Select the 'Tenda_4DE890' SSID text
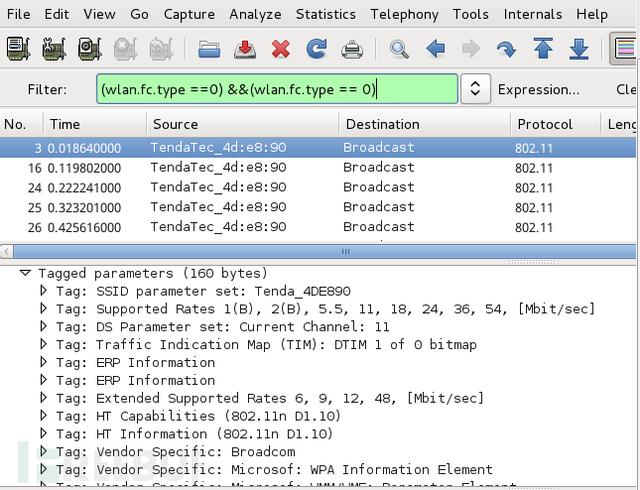This screenshot has width=640, height=490. tap(302, 291)
